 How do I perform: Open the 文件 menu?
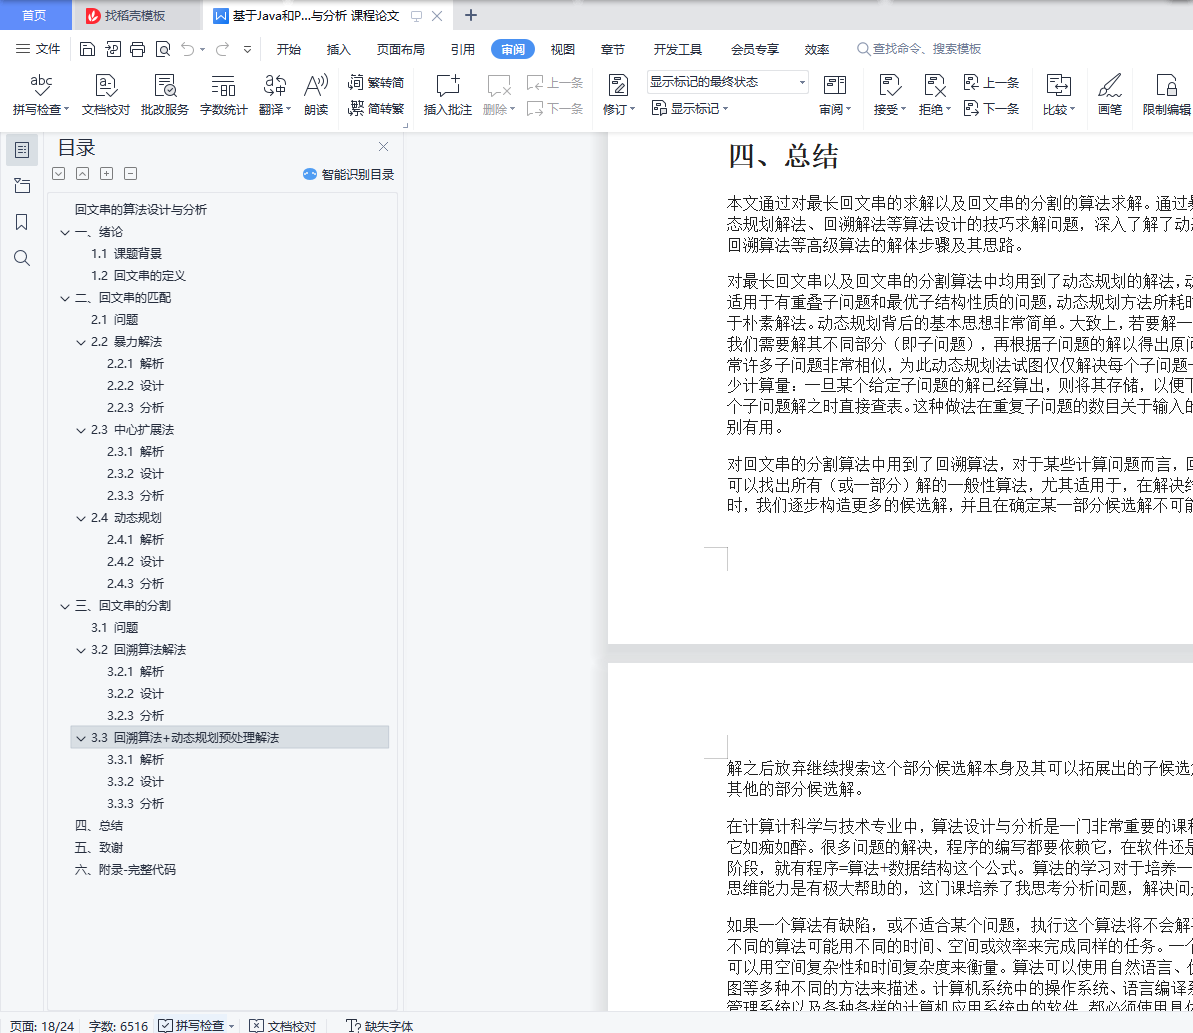pos(38,49)
